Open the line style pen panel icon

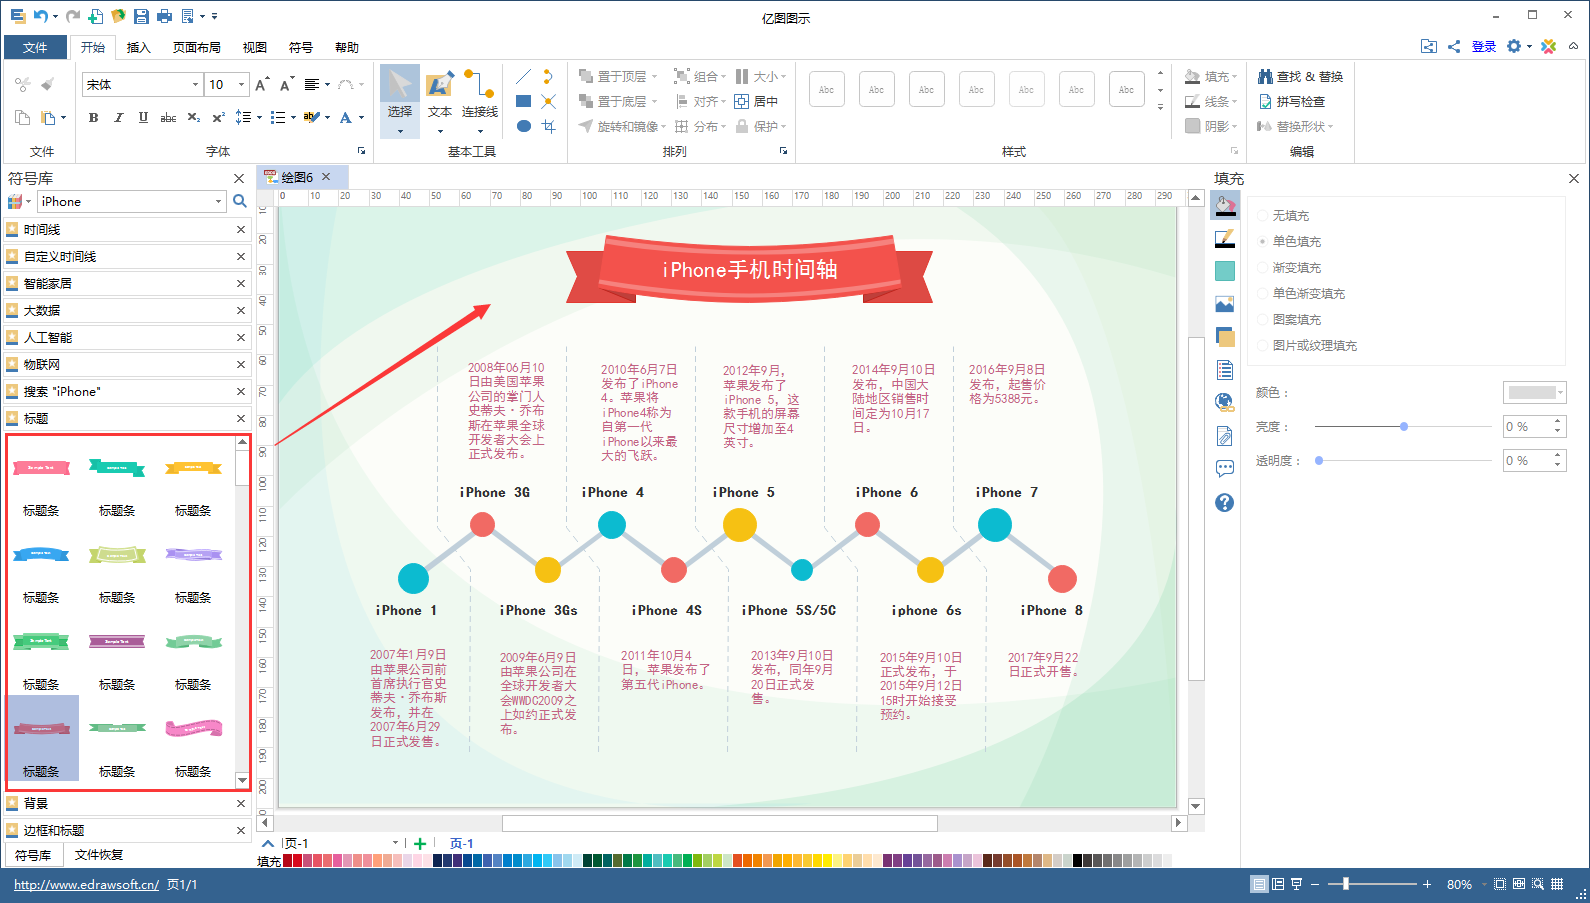[x=1225, y=238]
